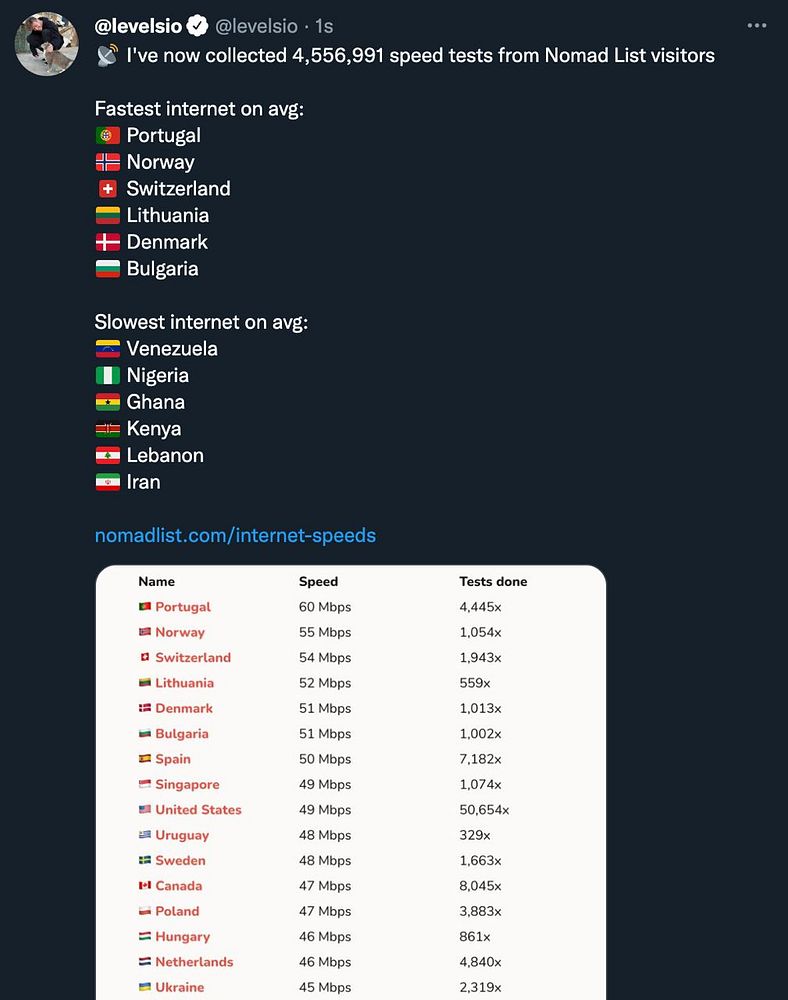Open United States country link
The width and height of the screenshot is (788, 1000).
[x=198, y=810]
